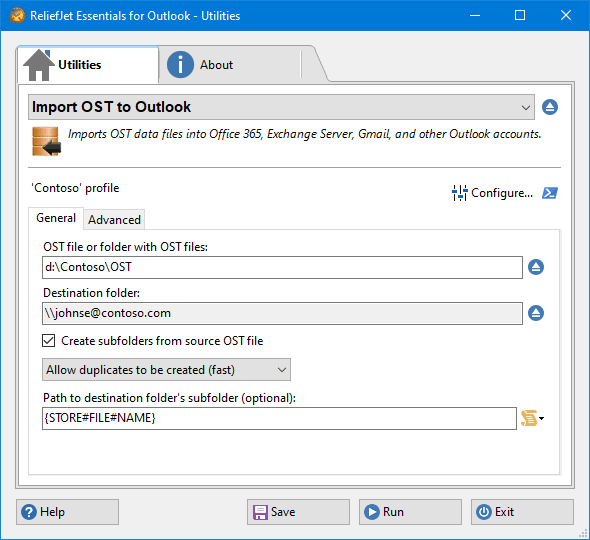Click the subfolder path input field
The height and width of the screenshot is (540, 590).
point(279,418)
